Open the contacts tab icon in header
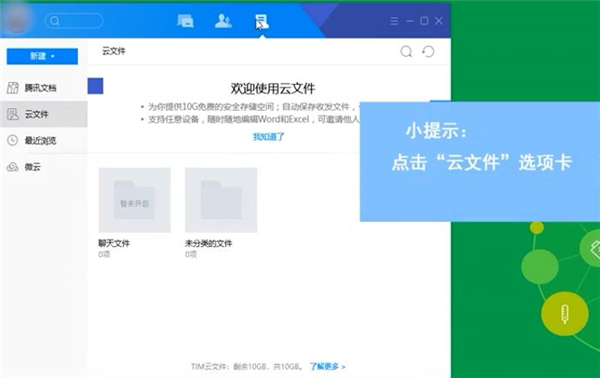The width and height of the screenshot is (600, 378). pyautogui.click(x=223, y=21)
